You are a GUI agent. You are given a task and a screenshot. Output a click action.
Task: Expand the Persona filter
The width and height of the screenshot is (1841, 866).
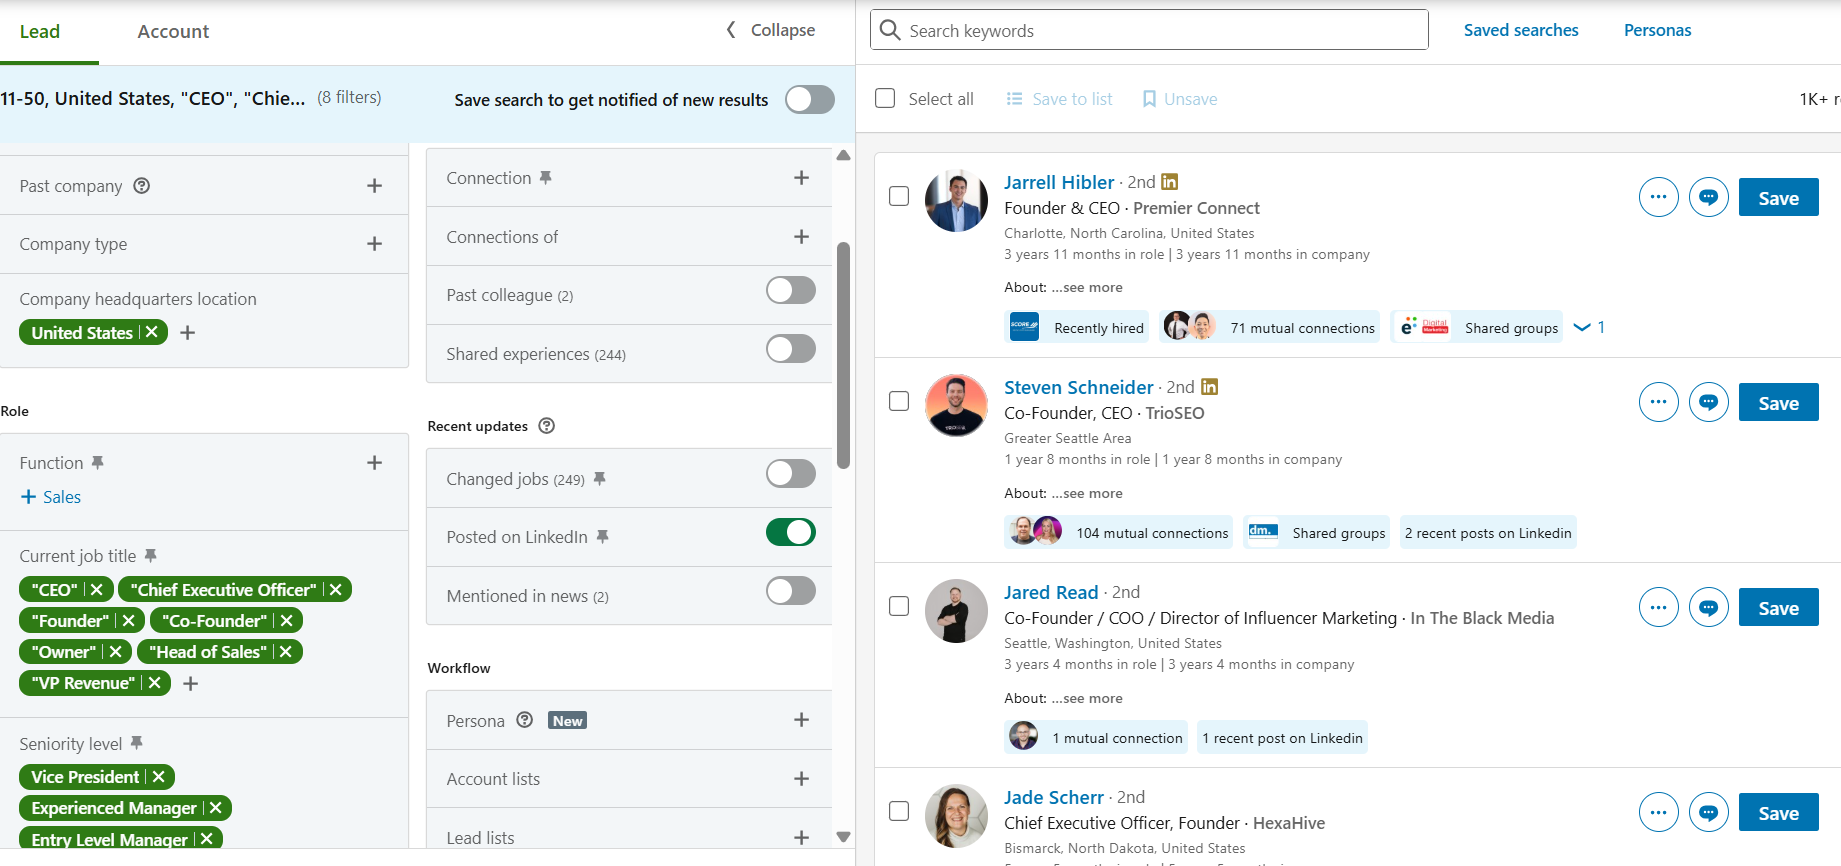pos(801,720)
